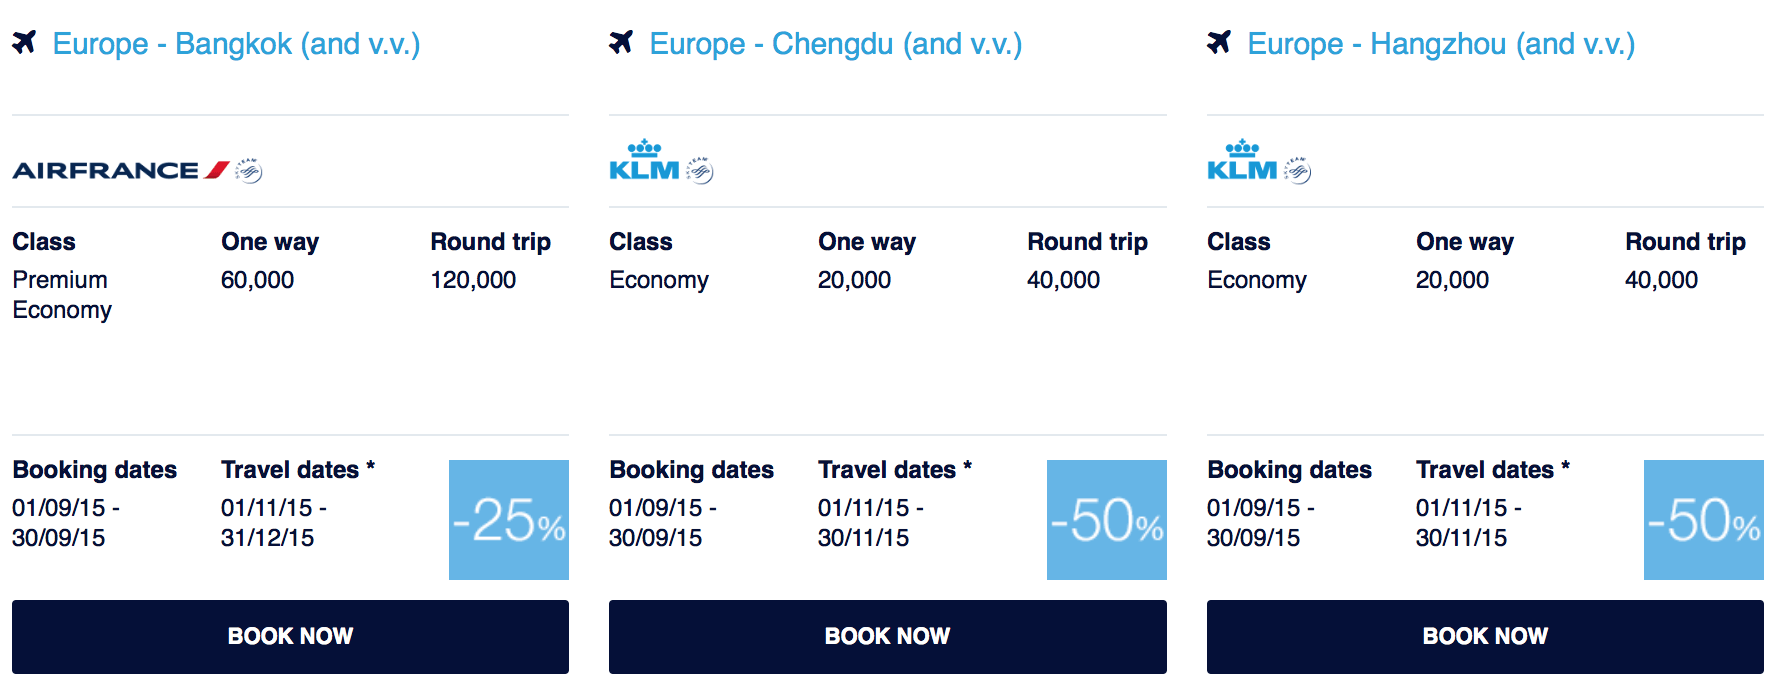Click the airplane icon beside Europe - Chengdu

621,42
